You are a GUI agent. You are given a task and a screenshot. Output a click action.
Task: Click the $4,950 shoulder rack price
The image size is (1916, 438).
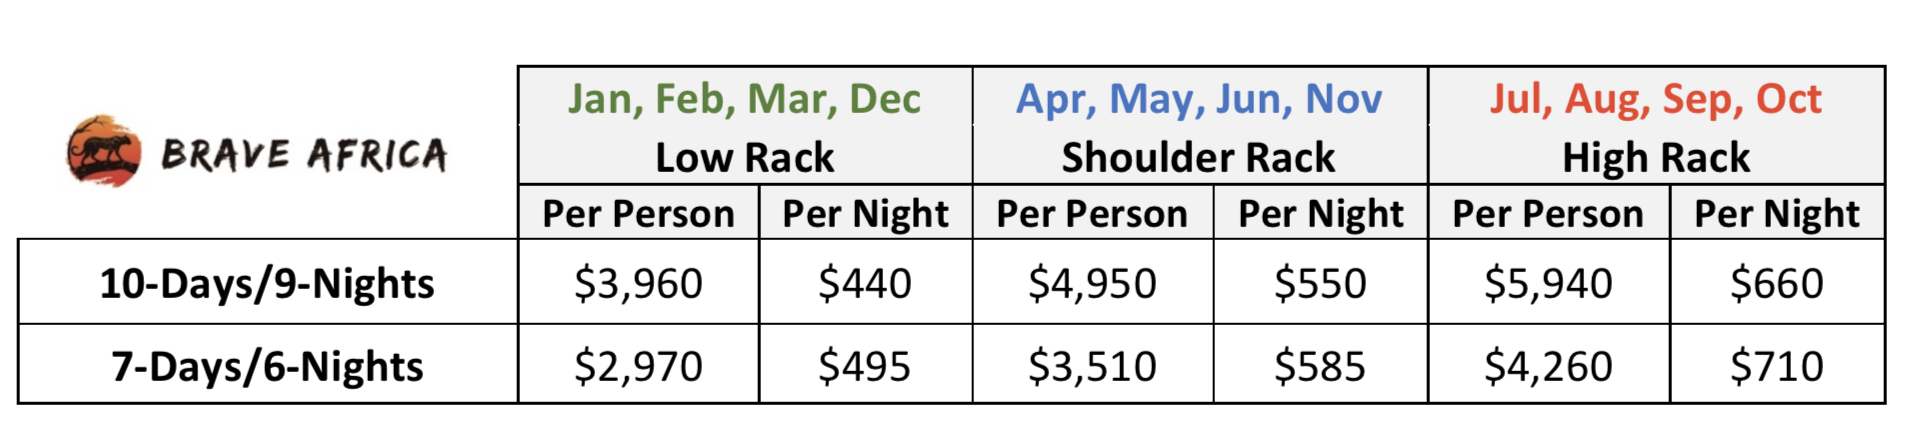[1092, 284]
